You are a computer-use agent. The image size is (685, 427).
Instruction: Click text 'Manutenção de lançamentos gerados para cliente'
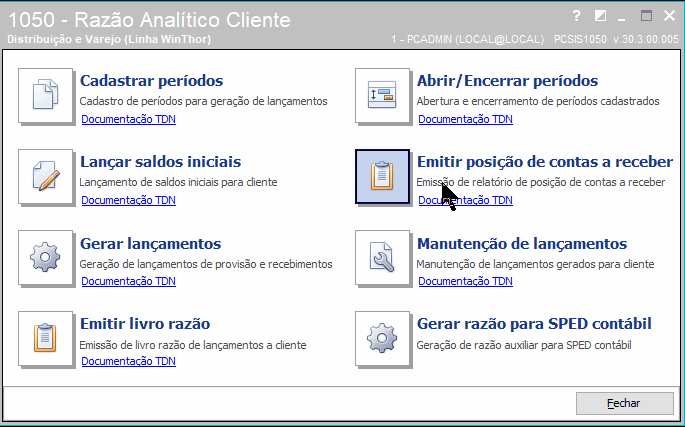535,264
